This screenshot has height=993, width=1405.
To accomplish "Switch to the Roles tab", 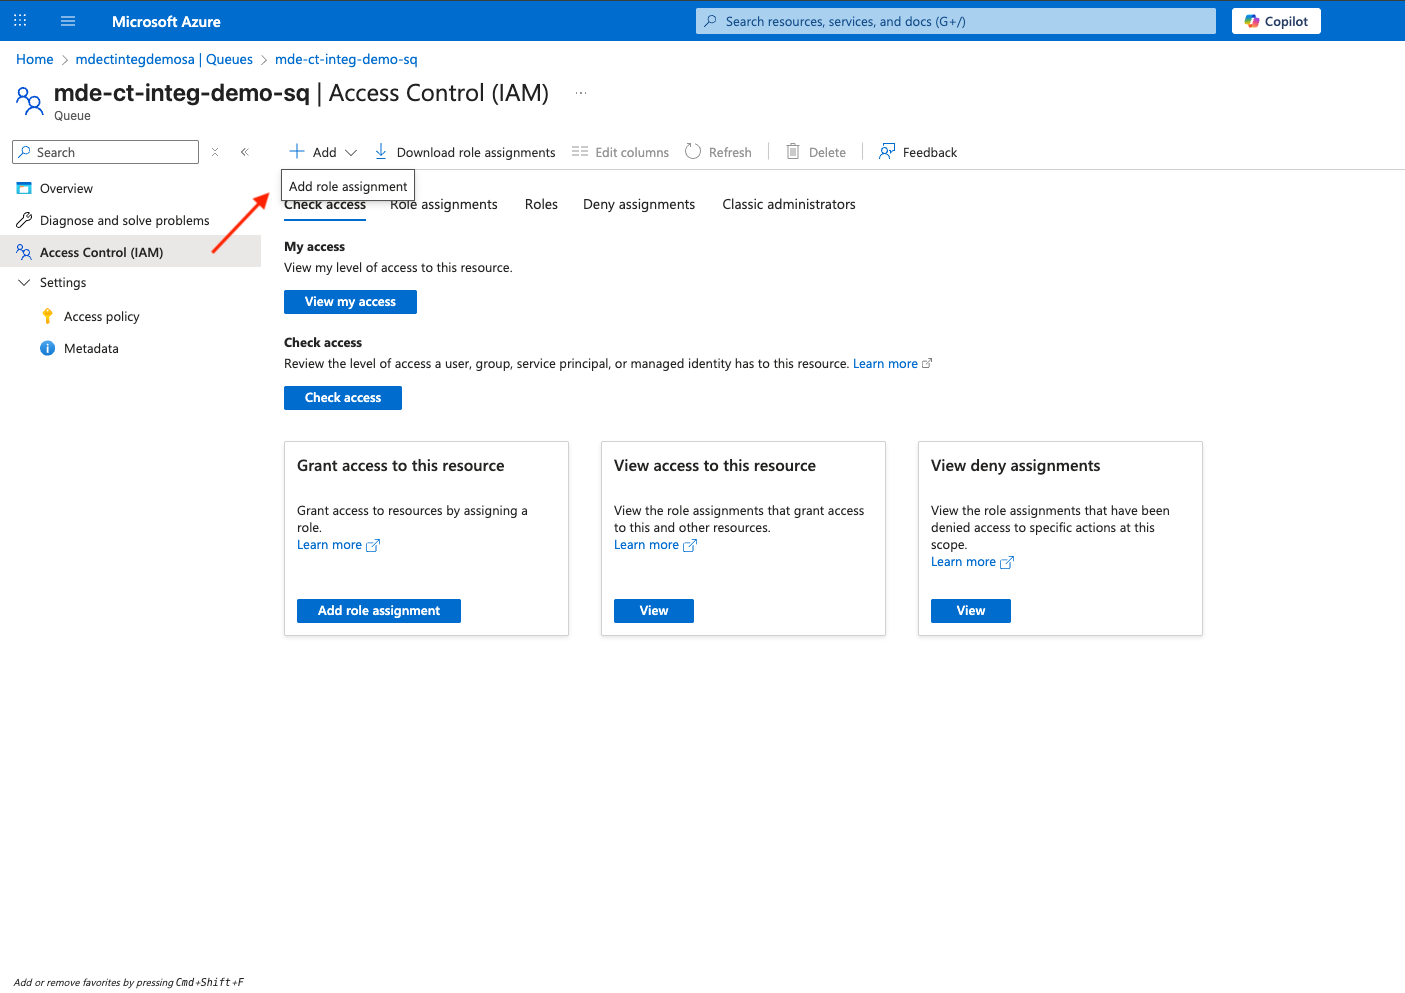I will point(541,204).
